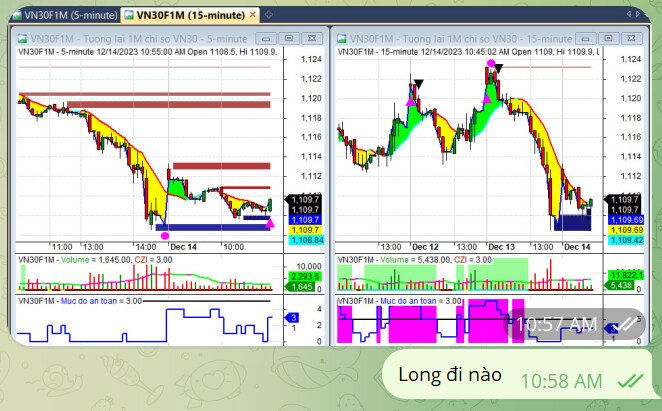Click the magenta up triangle near Dec 13
Viewport: 662px width, 411px height.
[487, 99]
